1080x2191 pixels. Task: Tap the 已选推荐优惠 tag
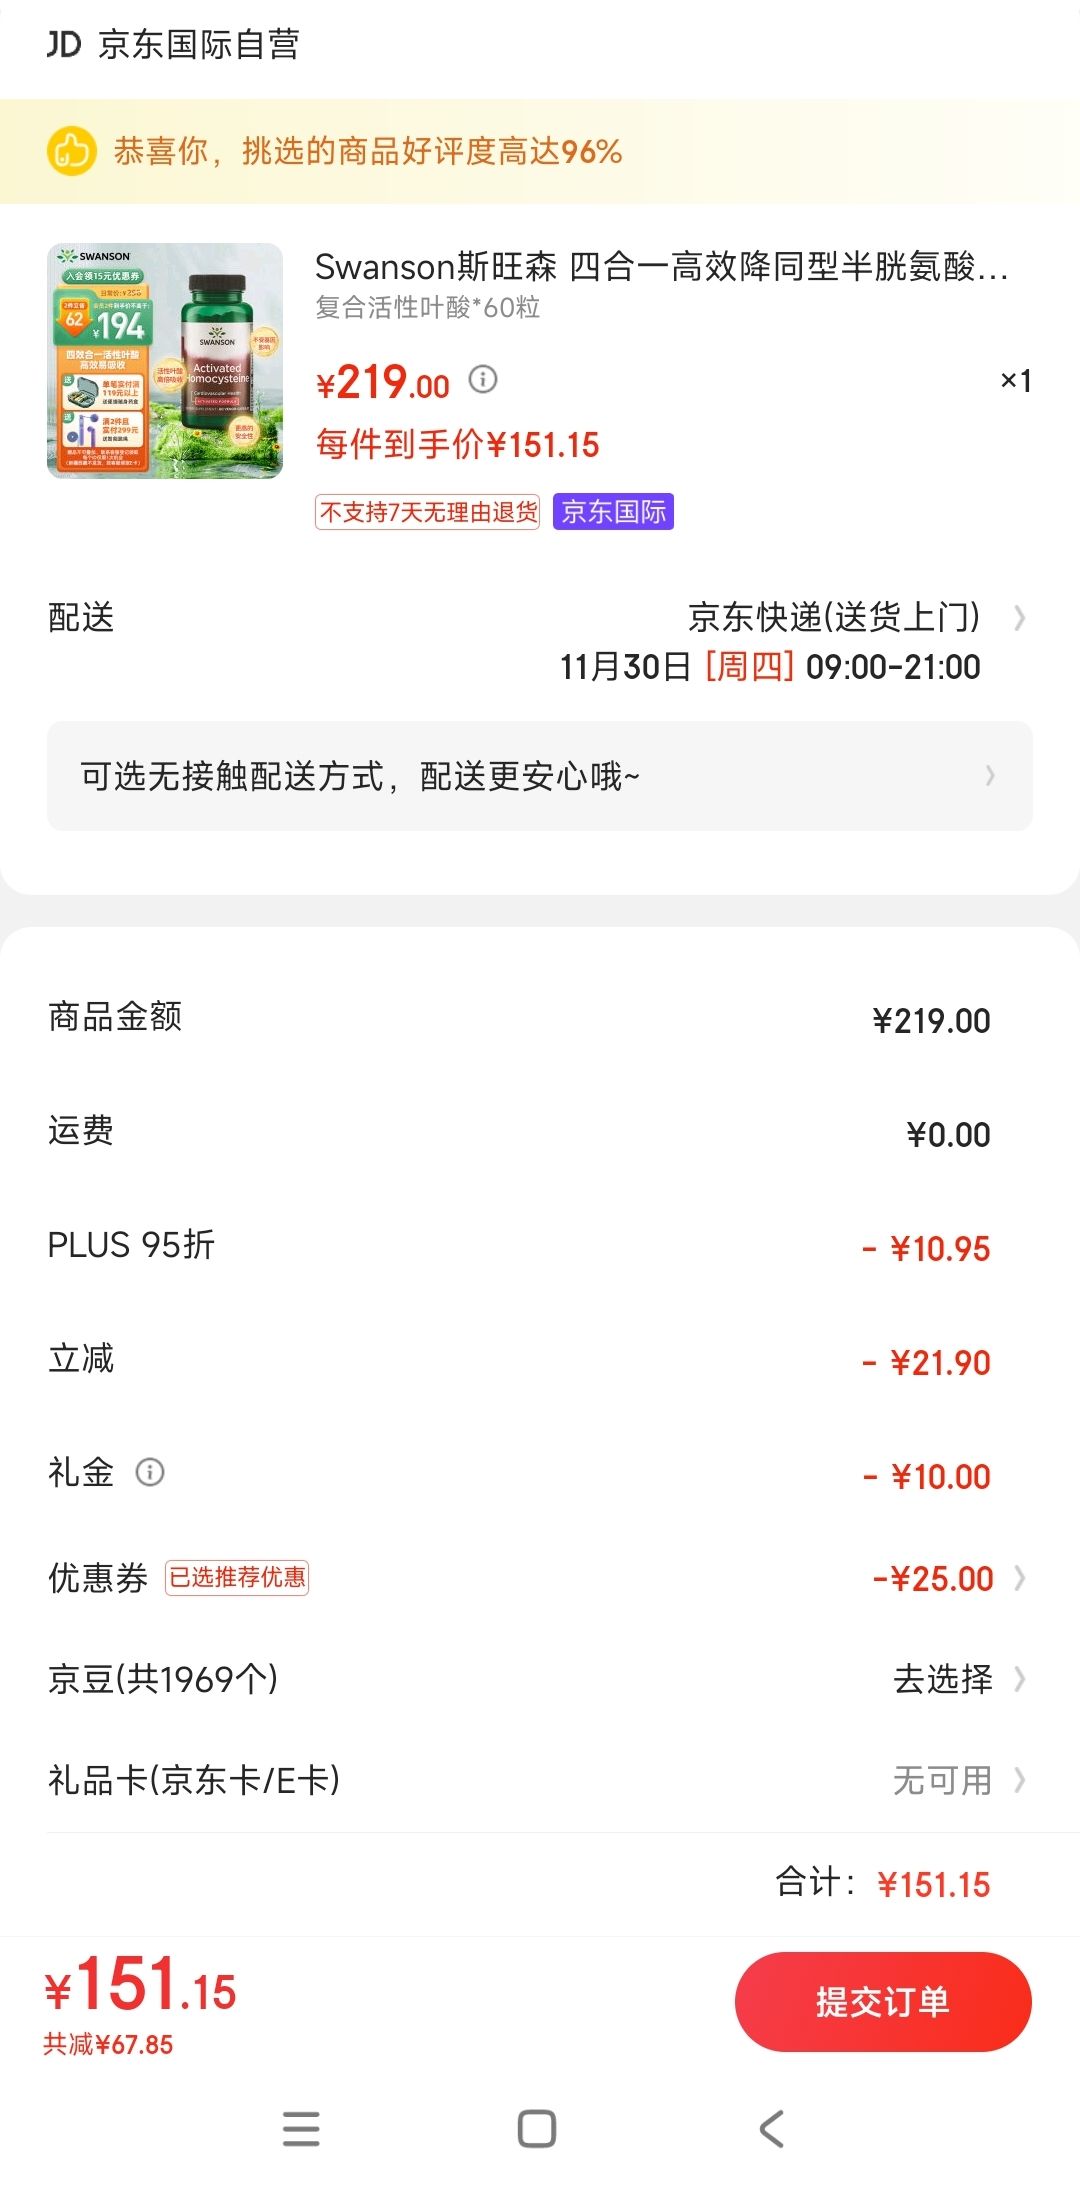[x=237, y=1578]
